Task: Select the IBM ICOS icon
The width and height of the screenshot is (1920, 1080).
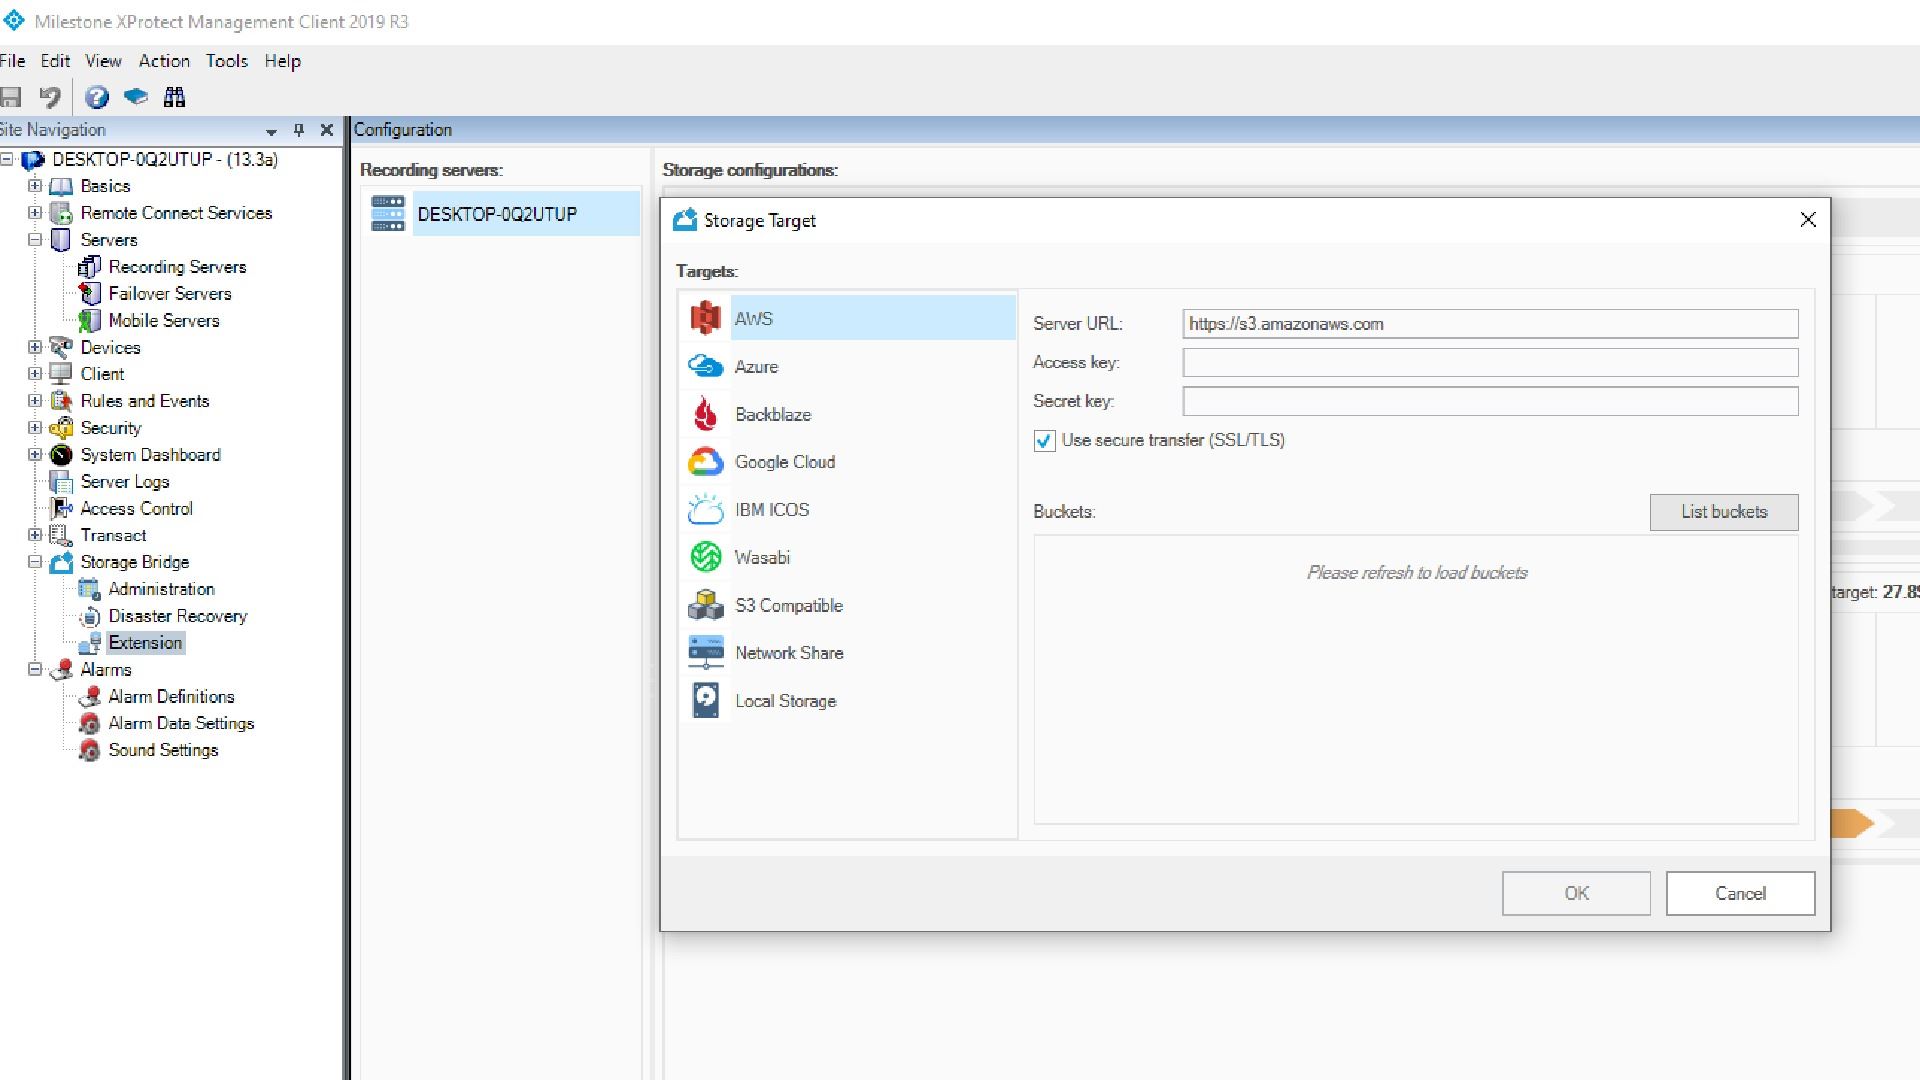Action: (x=705, y=509)
